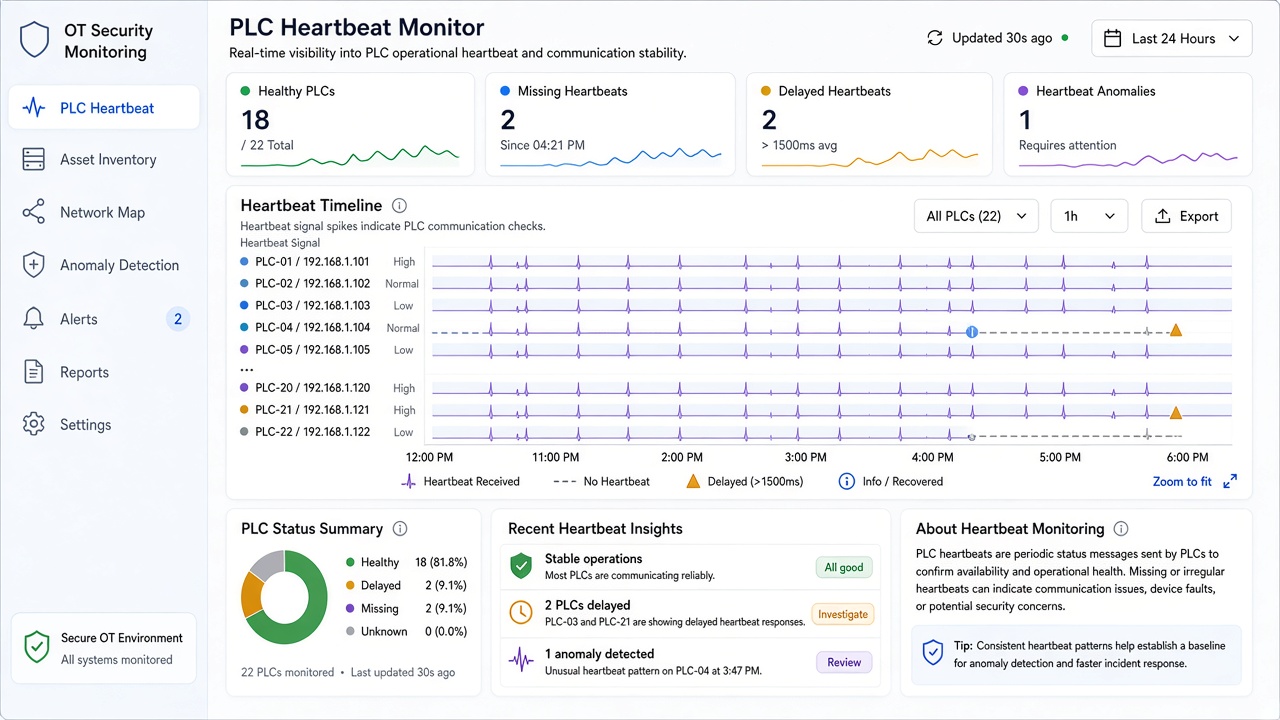
Task: Select the PLC-22 / 192.168.1.122 row
Action: 735,432
